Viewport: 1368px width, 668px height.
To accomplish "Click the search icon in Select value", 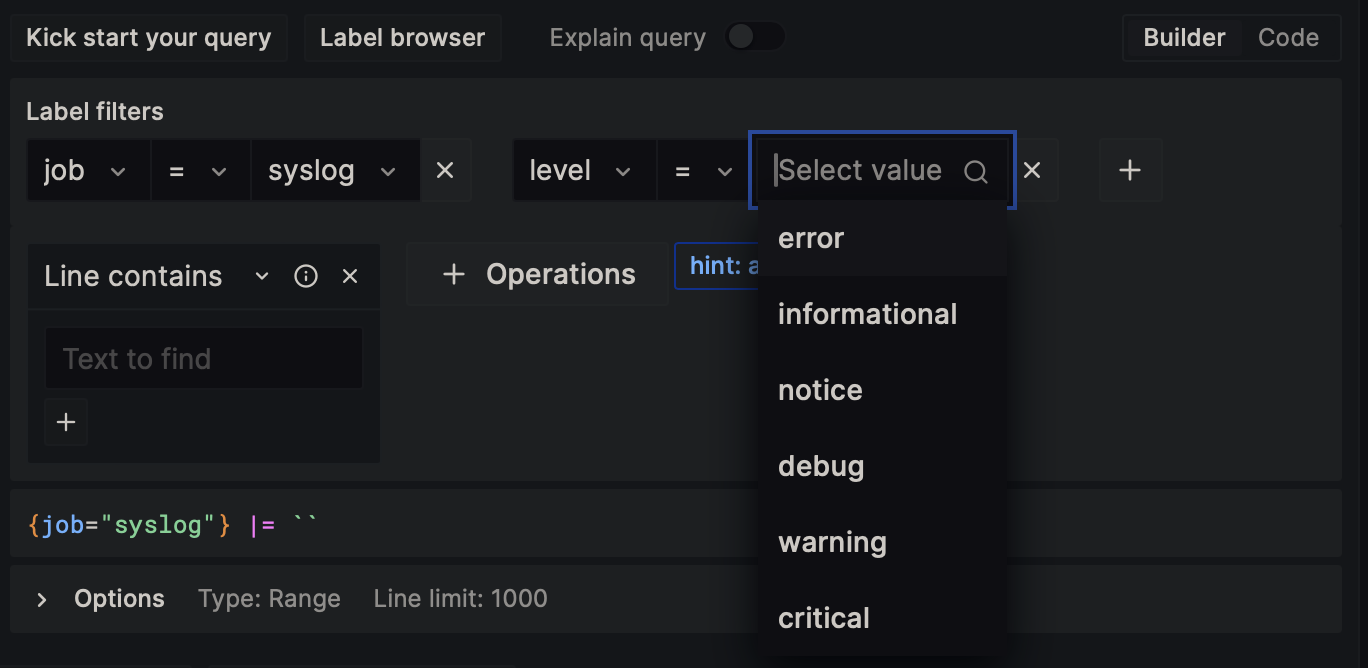I will point(976,172).
